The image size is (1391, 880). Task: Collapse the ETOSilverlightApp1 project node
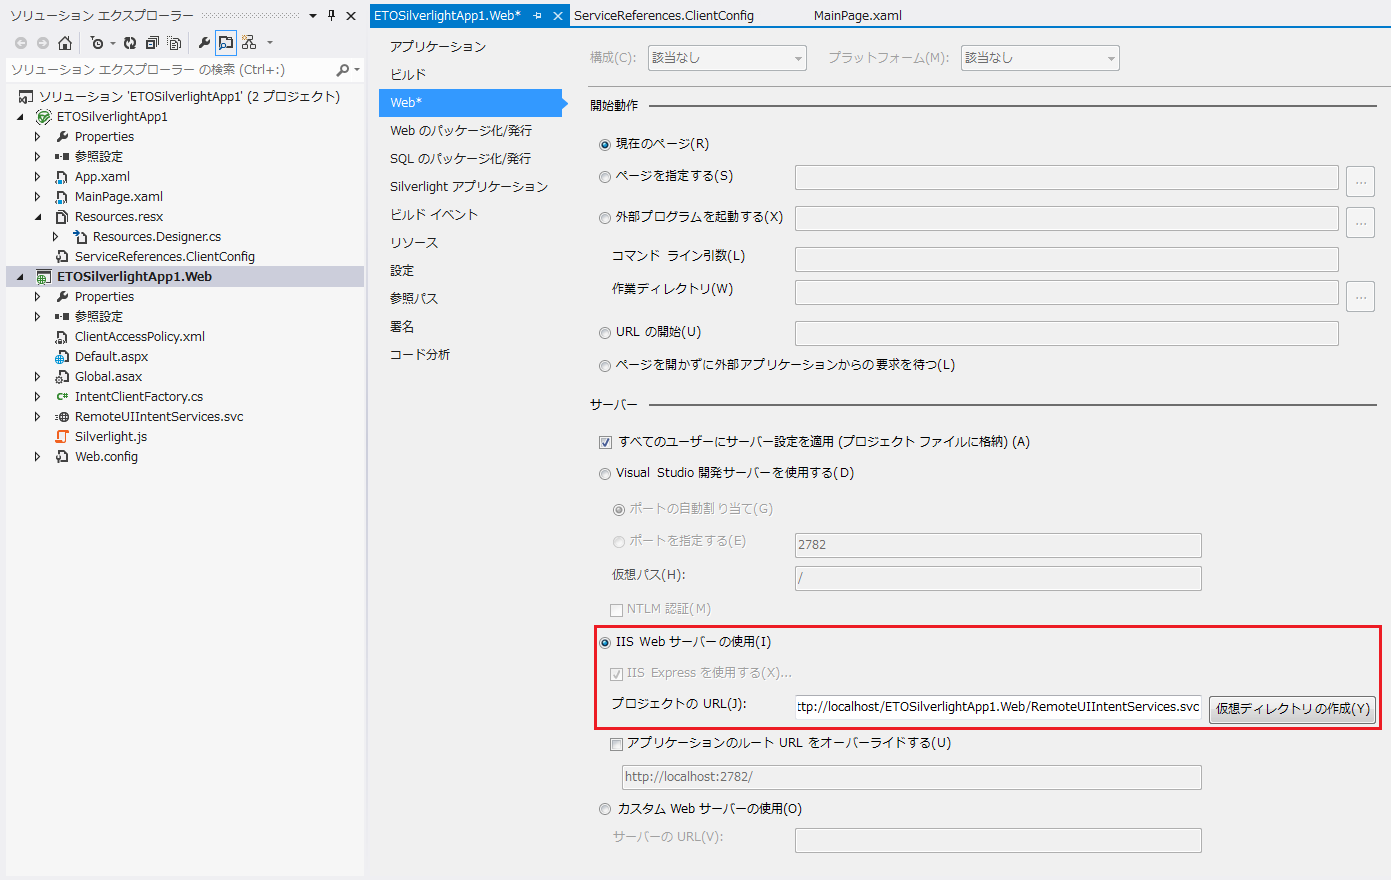click(x=20, y=117)
